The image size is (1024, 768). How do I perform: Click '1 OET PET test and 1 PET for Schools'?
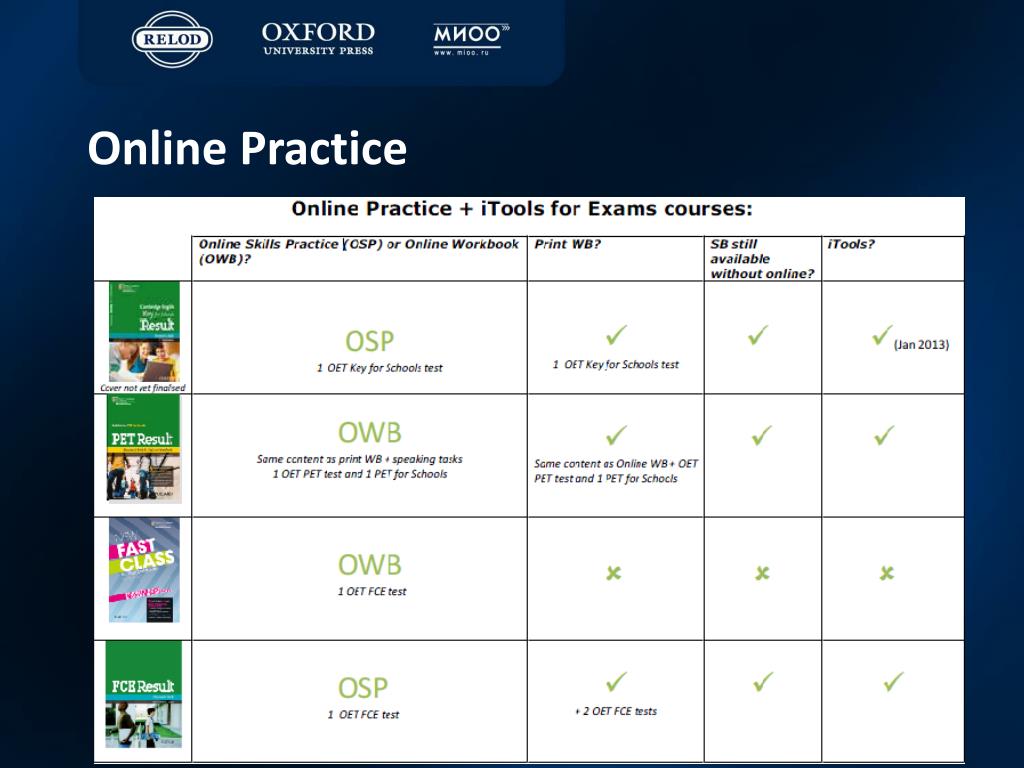(x=360, y=474)
